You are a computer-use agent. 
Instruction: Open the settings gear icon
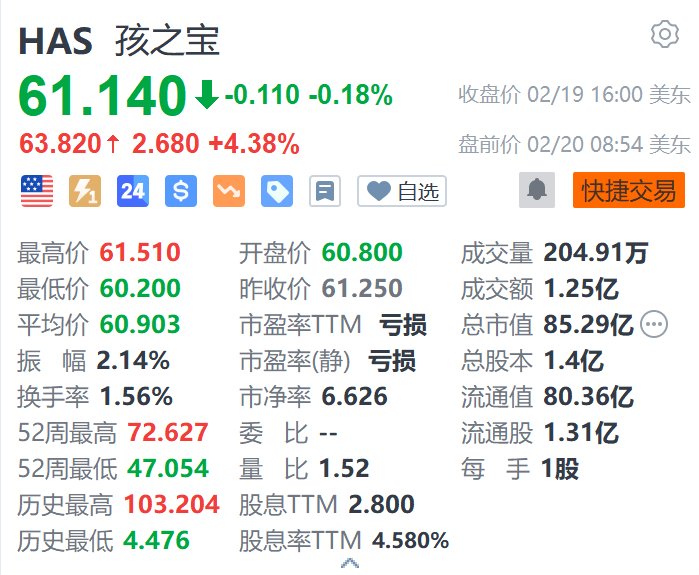[665, 34]
